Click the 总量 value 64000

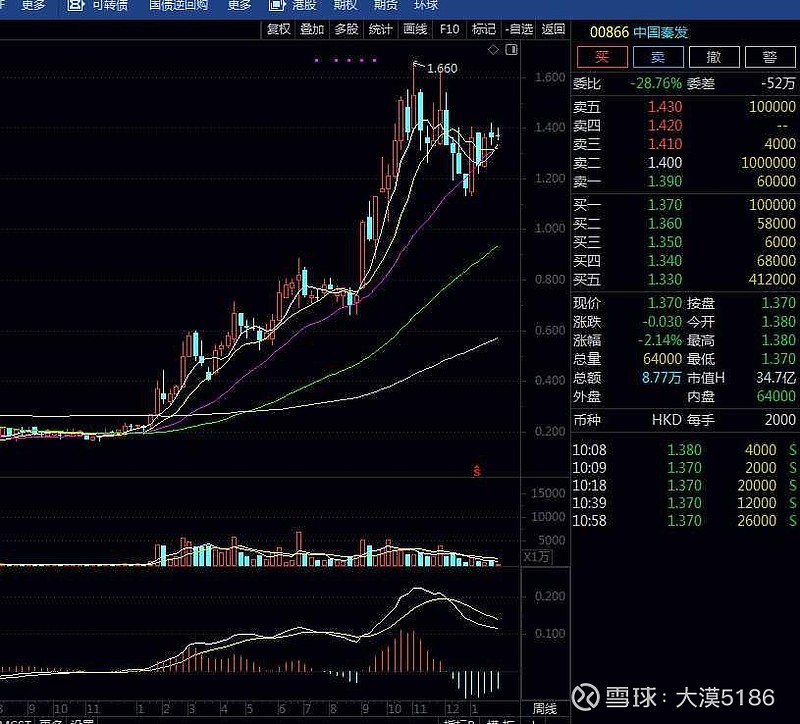[x=662, y=359]
